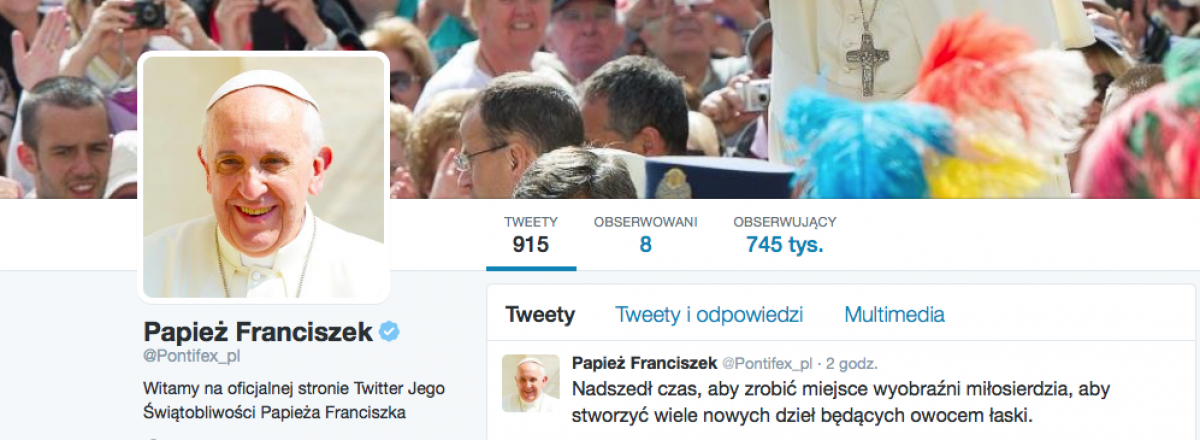Click the small avatar beside the tweet
This screenshot has width=1200, height=440.
(530, 383)
